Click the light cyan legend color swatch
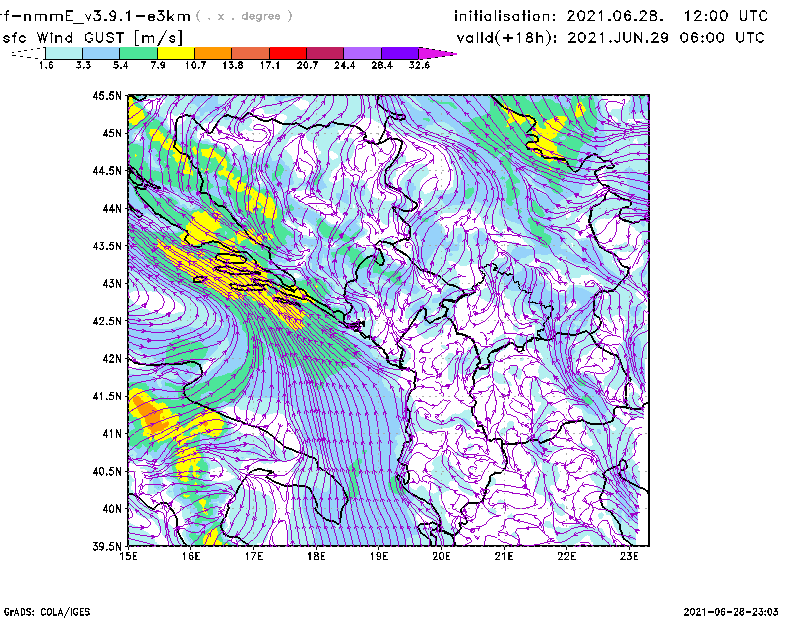This screenshot has height=618, width=800. pyautogui.click(x=64, y=53)
